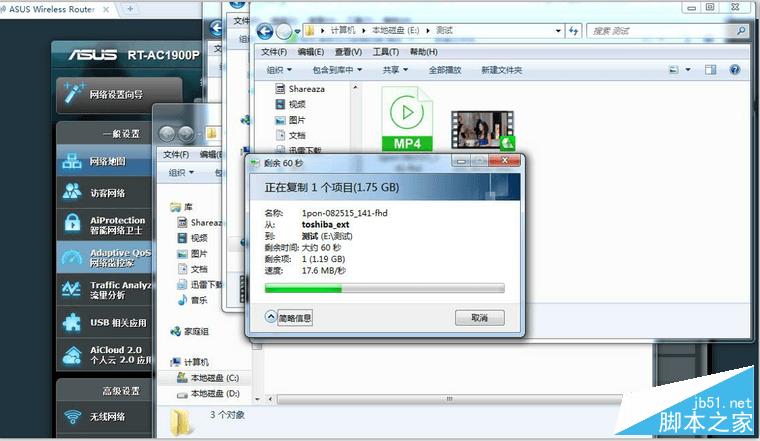This screenshot has height=441, width=760.
Task: Select 视频 library in front window tree
Action: tap(291, 104)
